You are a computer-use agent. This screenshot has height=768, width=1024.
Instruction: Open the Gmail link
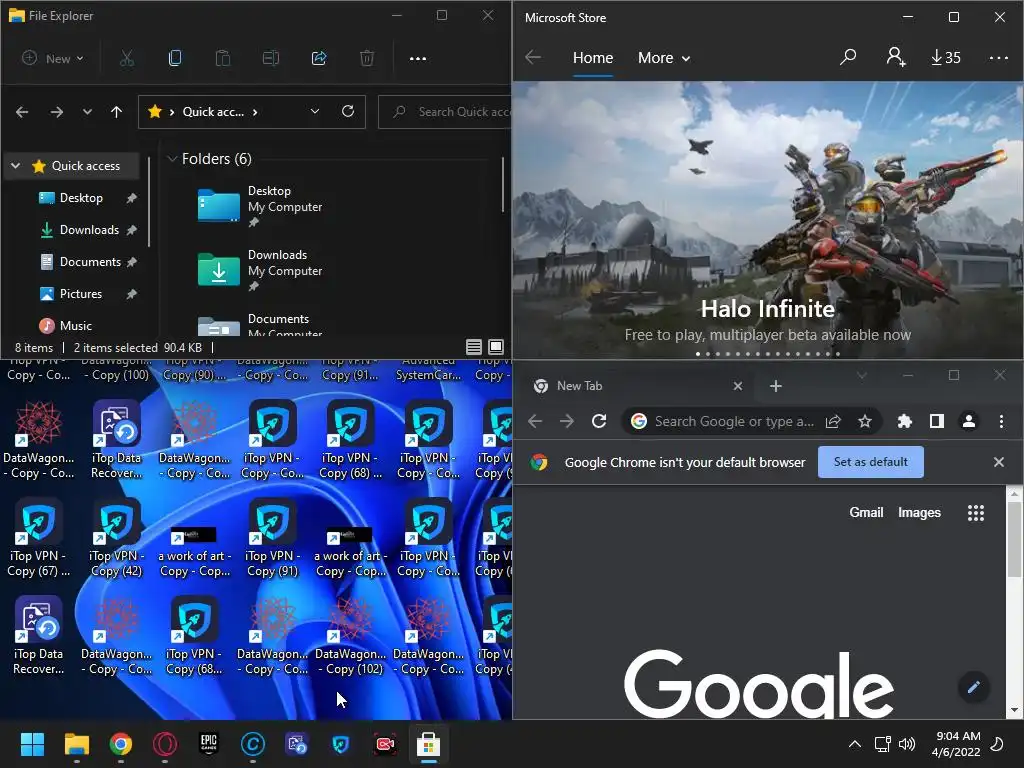coord(866,513)
